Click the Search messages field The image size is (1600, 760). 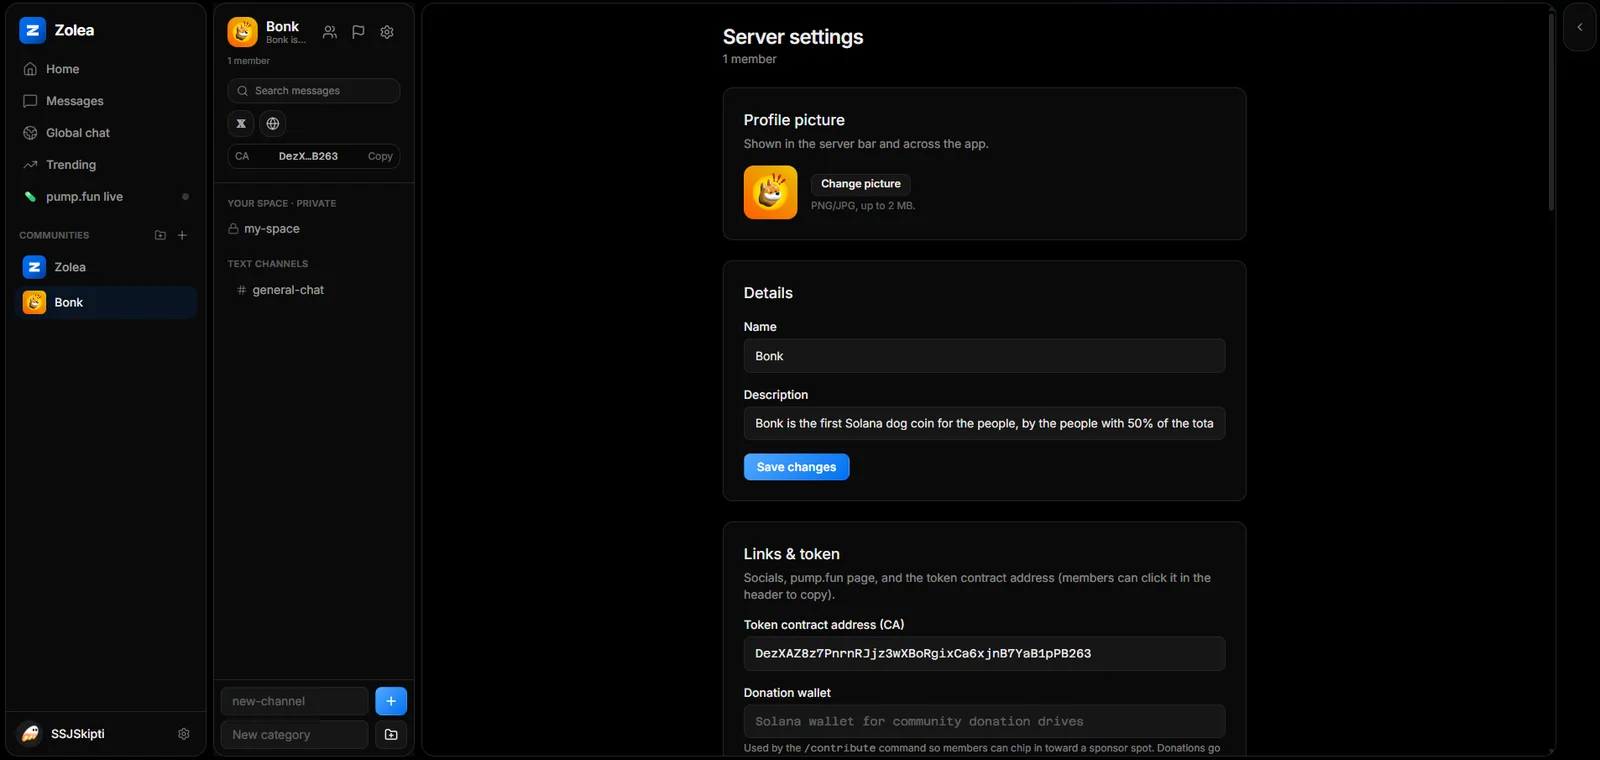(314, 91)
